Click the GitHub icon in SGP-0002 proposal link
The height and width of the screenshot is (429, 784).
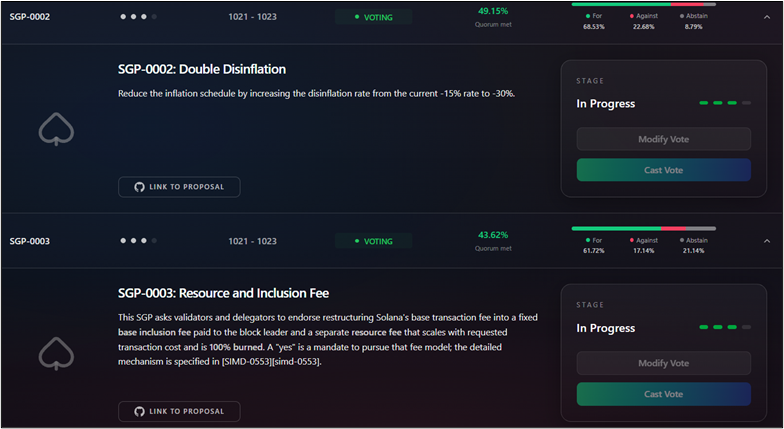[140, 186]
